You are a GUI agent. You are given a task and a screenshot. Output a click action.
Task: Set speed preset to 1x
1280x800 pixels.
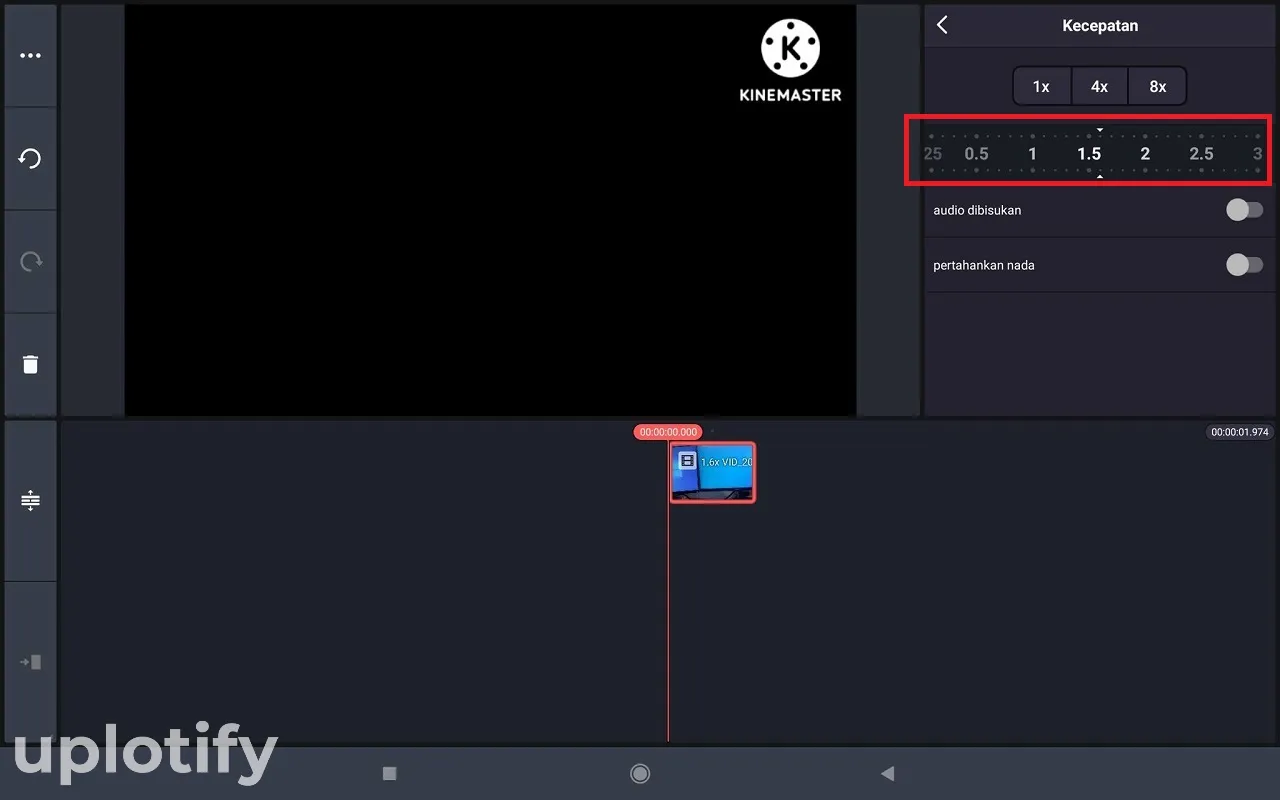(x=1041, y=87)
